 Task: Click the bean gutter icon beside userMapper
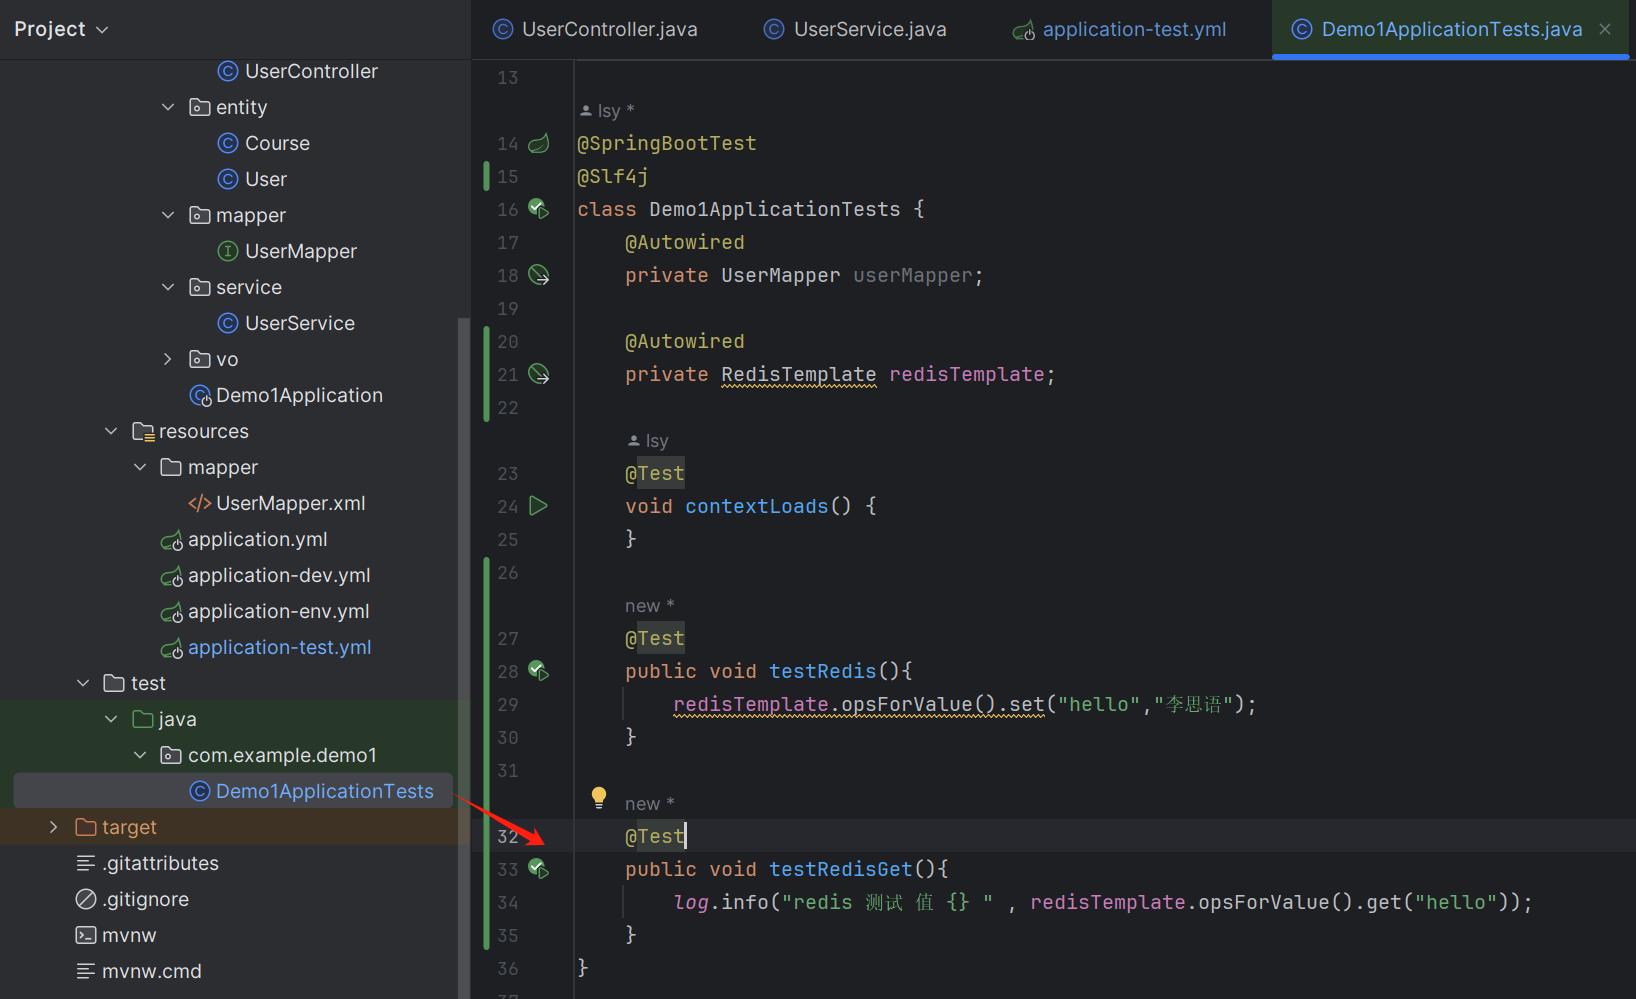[x=539, y=275]
